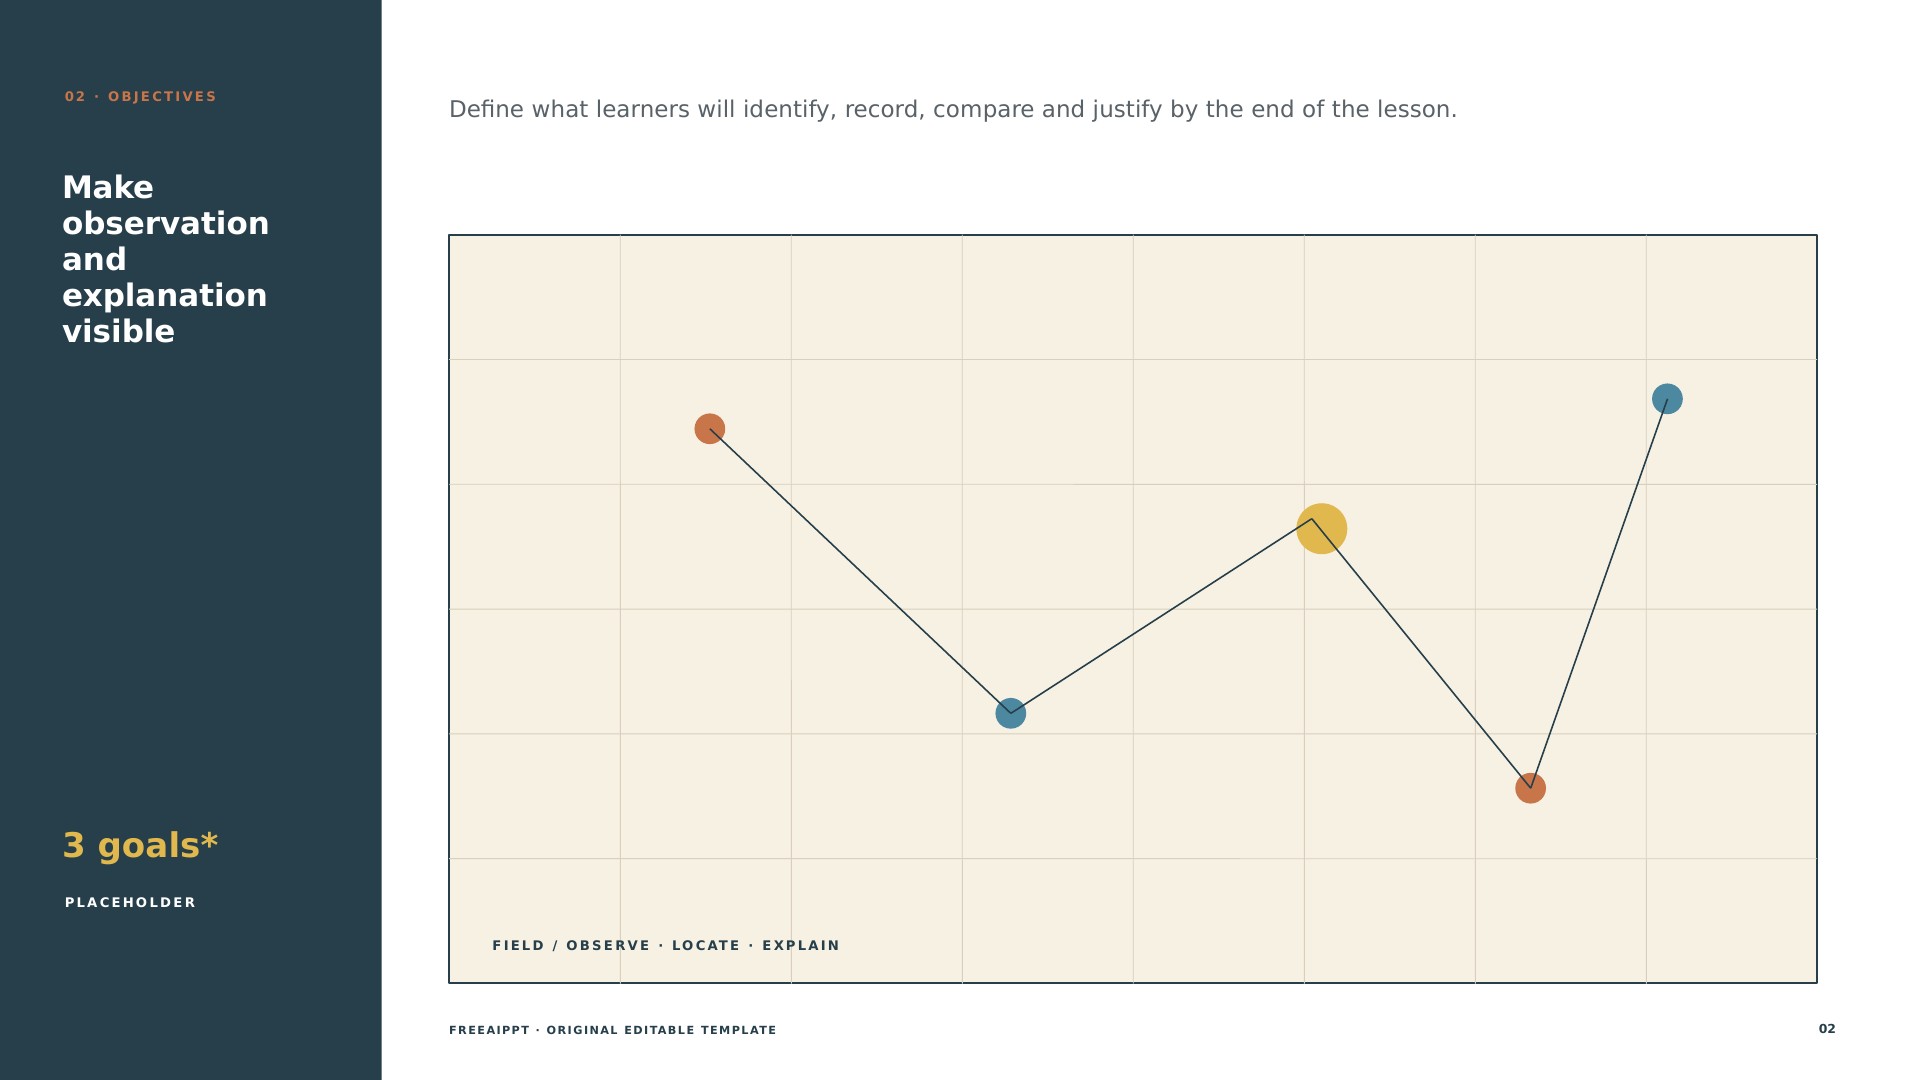Select the subtitle starting 'Define what learners'

click(x=953, y=110)
